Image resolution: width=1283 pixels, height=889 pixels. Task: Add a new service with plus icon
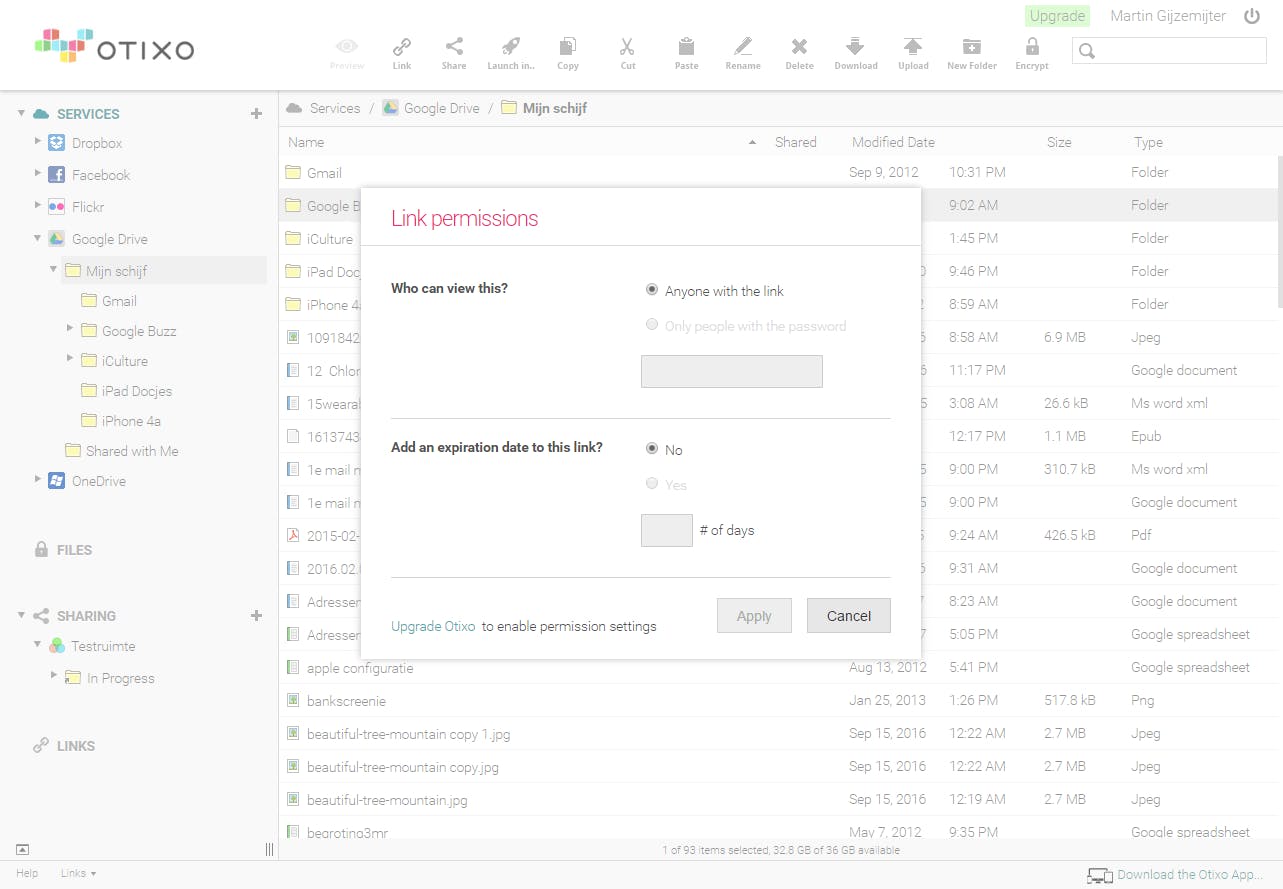[x=256, y=114]
